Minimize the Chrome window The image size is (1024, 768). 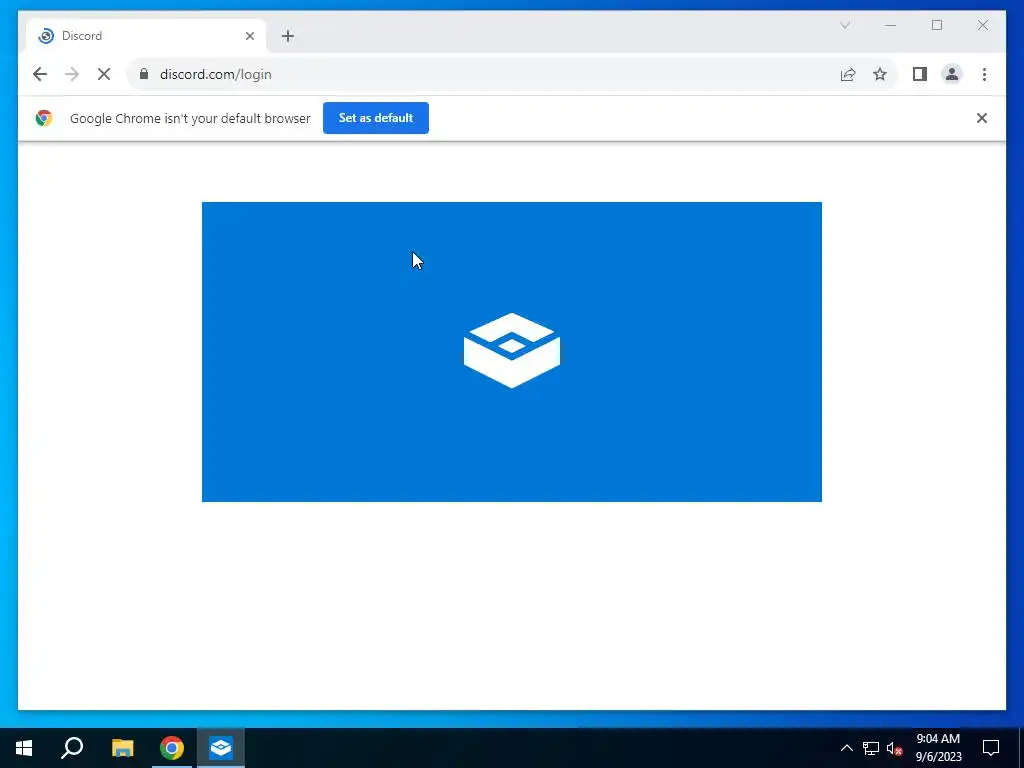click(891, 25)
